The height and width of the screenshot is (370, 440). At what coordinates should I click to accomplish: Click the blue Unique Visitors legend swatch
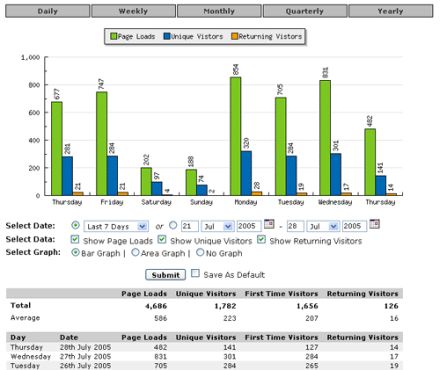click(x=167, y=36)
